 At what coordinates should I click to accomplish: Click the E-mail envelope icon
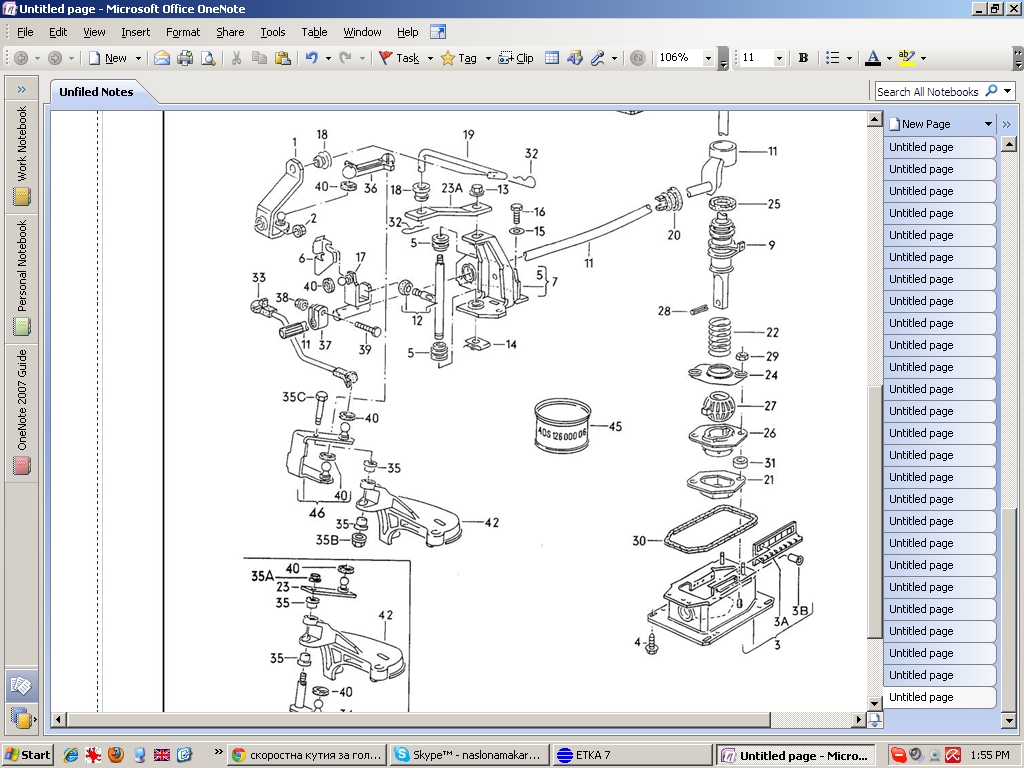click(x=162, y=58)
